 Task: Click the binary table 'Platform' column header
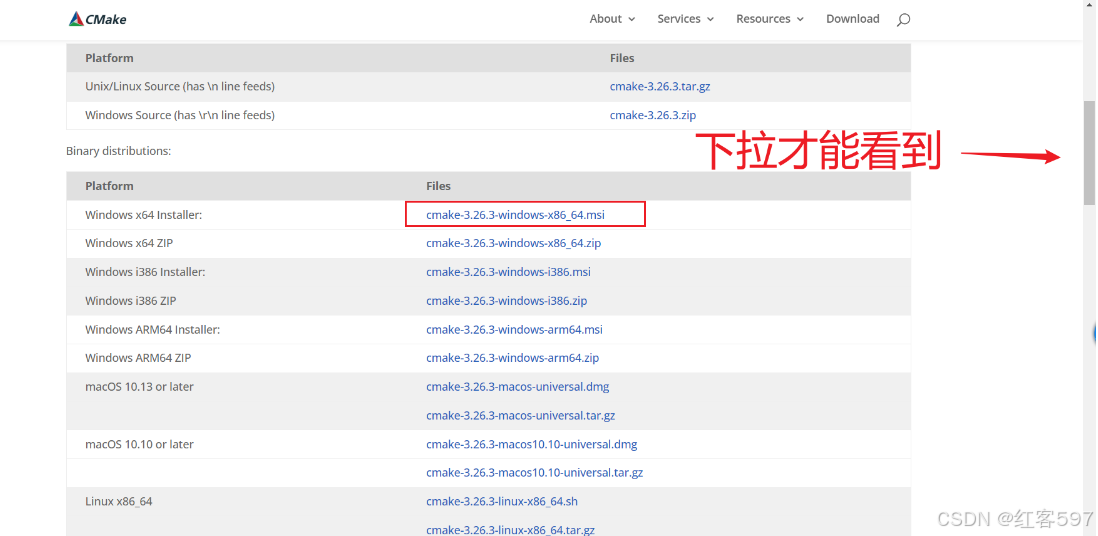[x=109, y=186]
